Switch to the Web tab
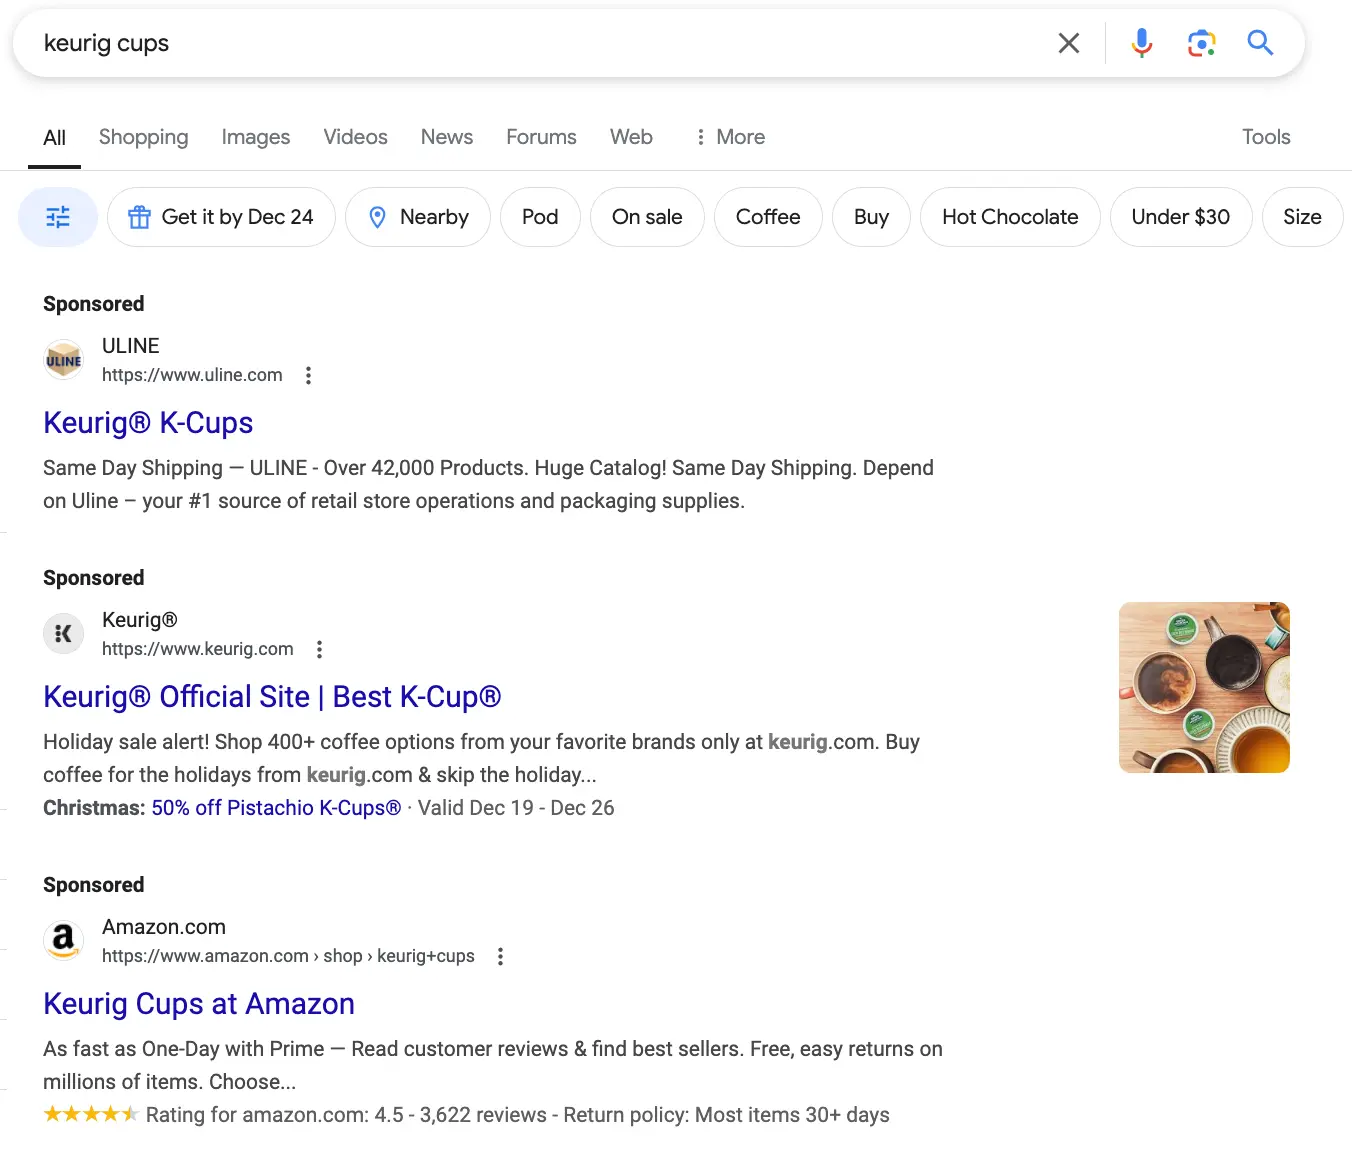1352x1158 pixels. tap(631, 137)
